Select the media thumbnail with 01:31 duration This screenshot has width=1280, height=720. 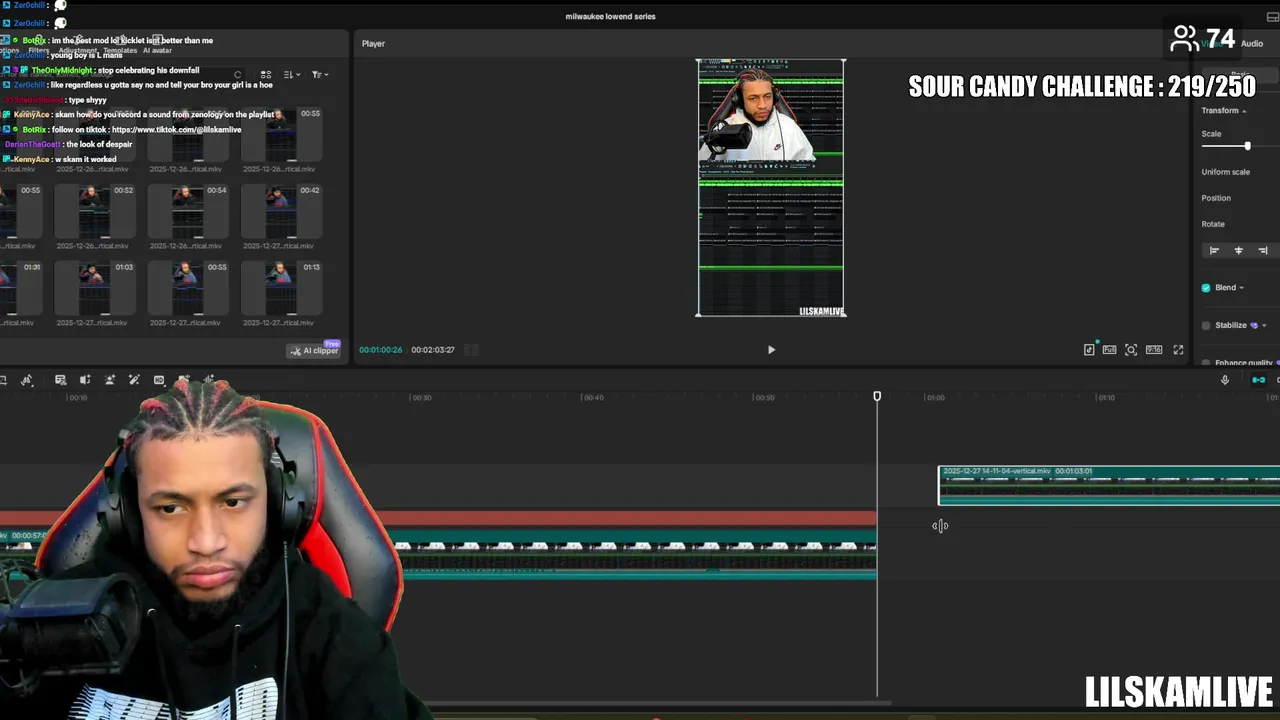point(21,288)
